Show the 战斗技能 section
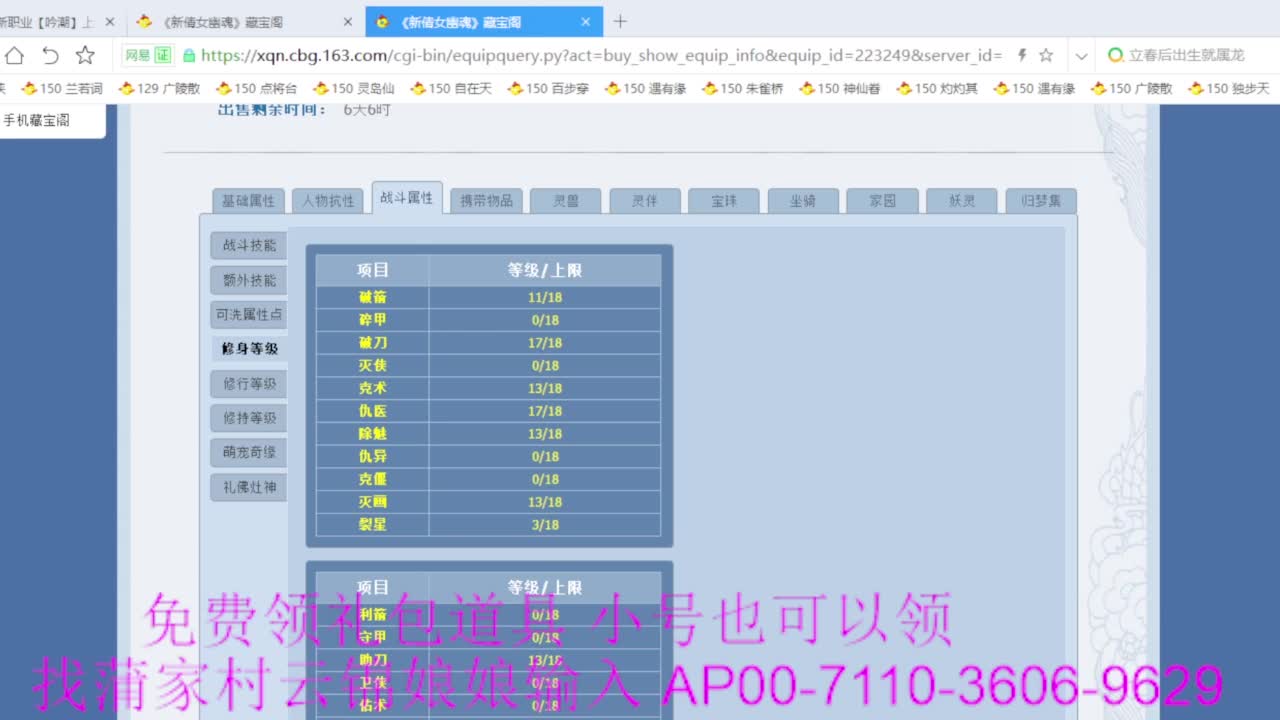This screenshot has height=720, width=1280. (x=249, y=245)
